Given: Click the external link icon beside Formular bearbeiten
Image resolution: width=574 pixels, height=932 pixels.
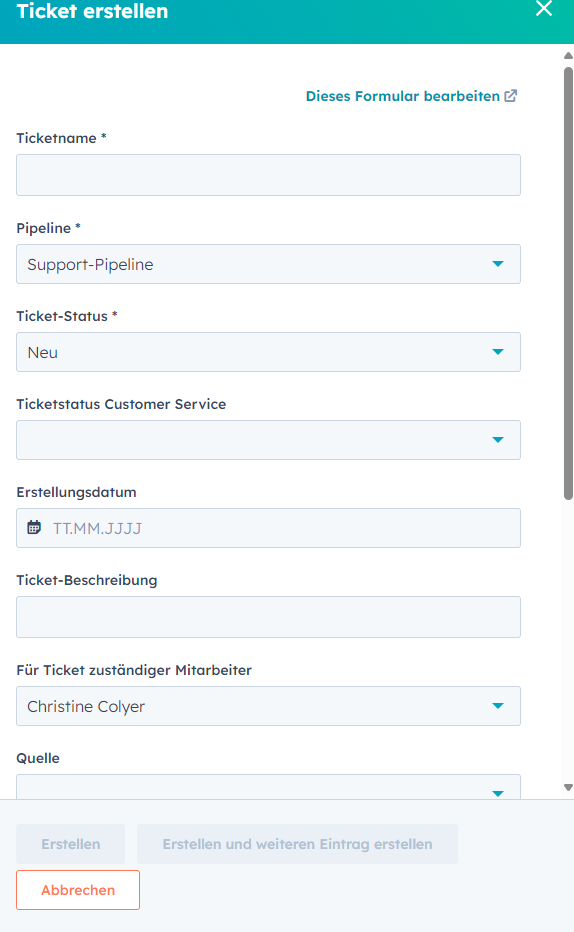Looking at the screenshot, I should pos(511,96).
